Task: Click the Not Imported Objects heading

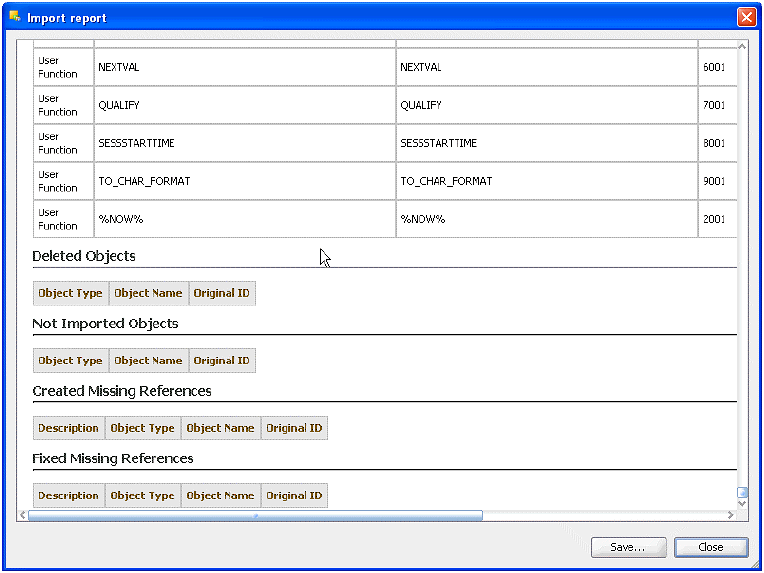Action: tap(105, 324)
